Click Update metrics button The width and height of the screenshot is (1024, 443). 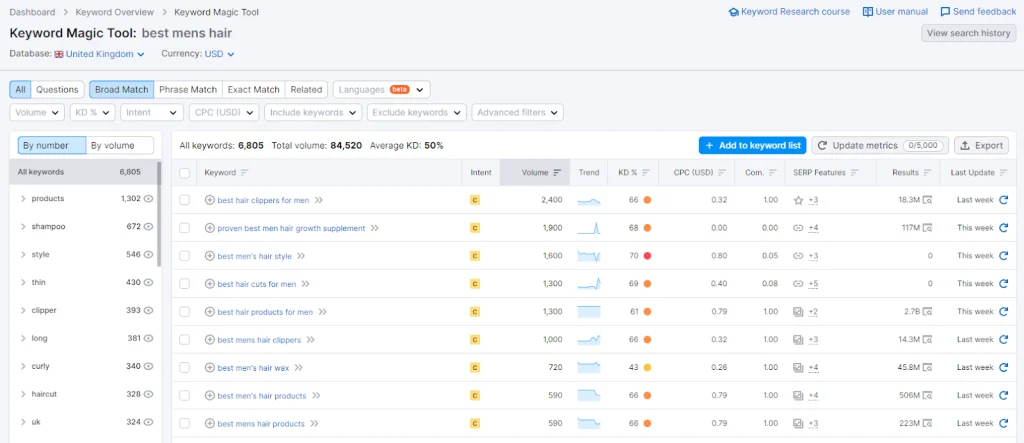[880, 145]
